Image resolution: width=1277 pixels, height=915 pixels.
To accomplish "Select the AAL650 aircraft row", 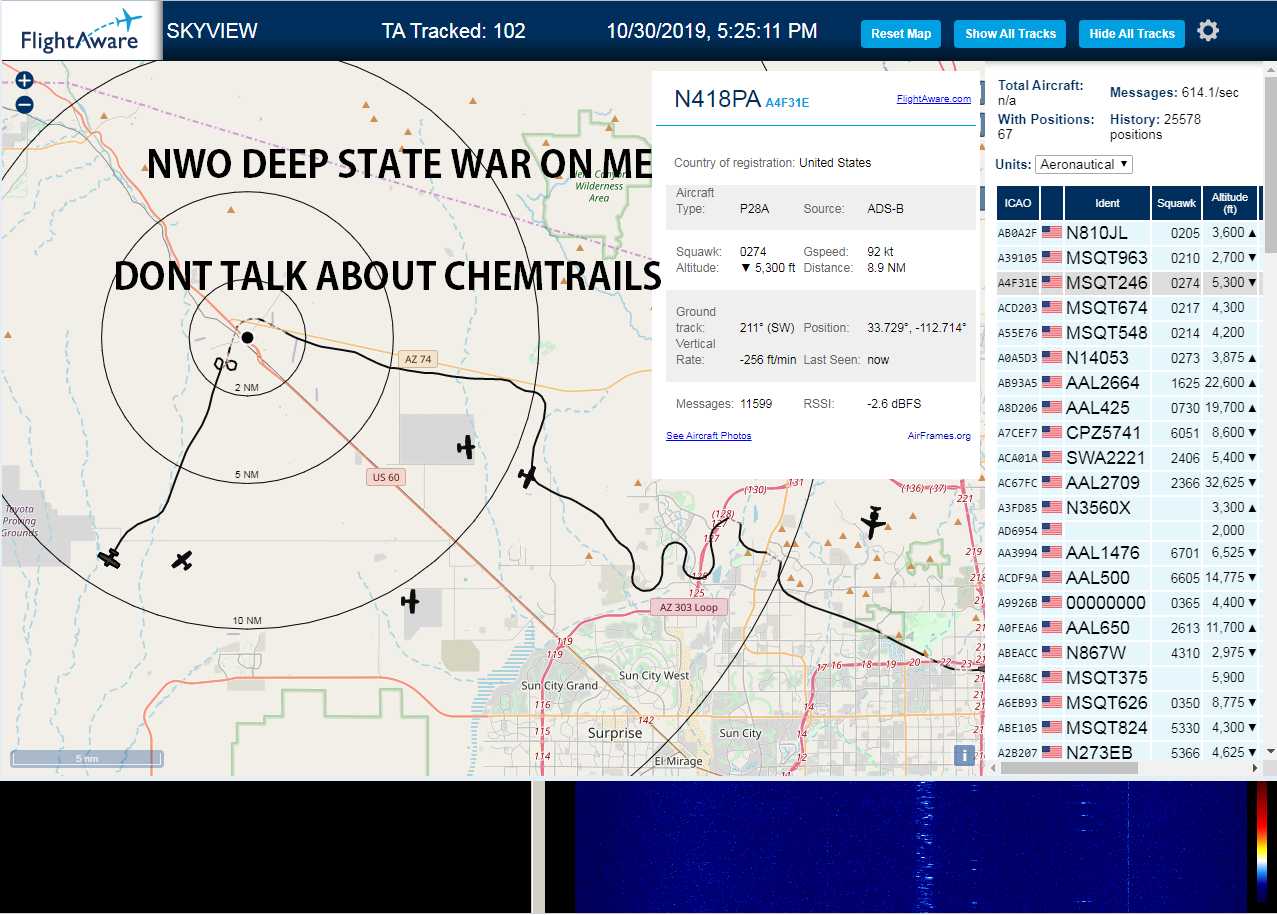I will (1129, 628).
